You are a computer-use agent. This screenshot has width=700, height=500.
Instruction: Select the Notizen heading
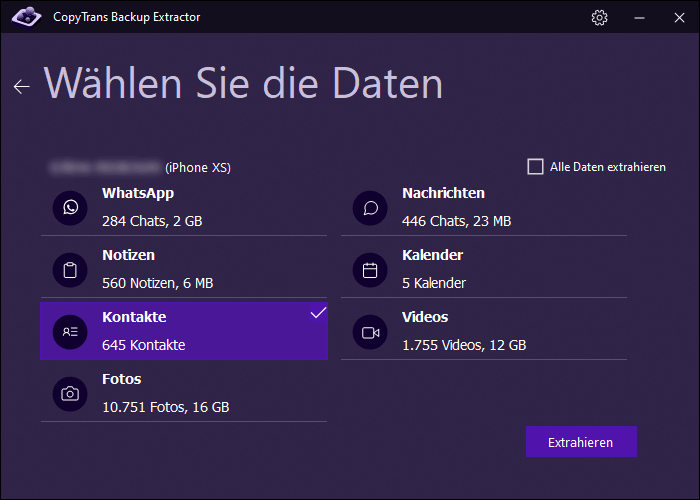[129, 255]
